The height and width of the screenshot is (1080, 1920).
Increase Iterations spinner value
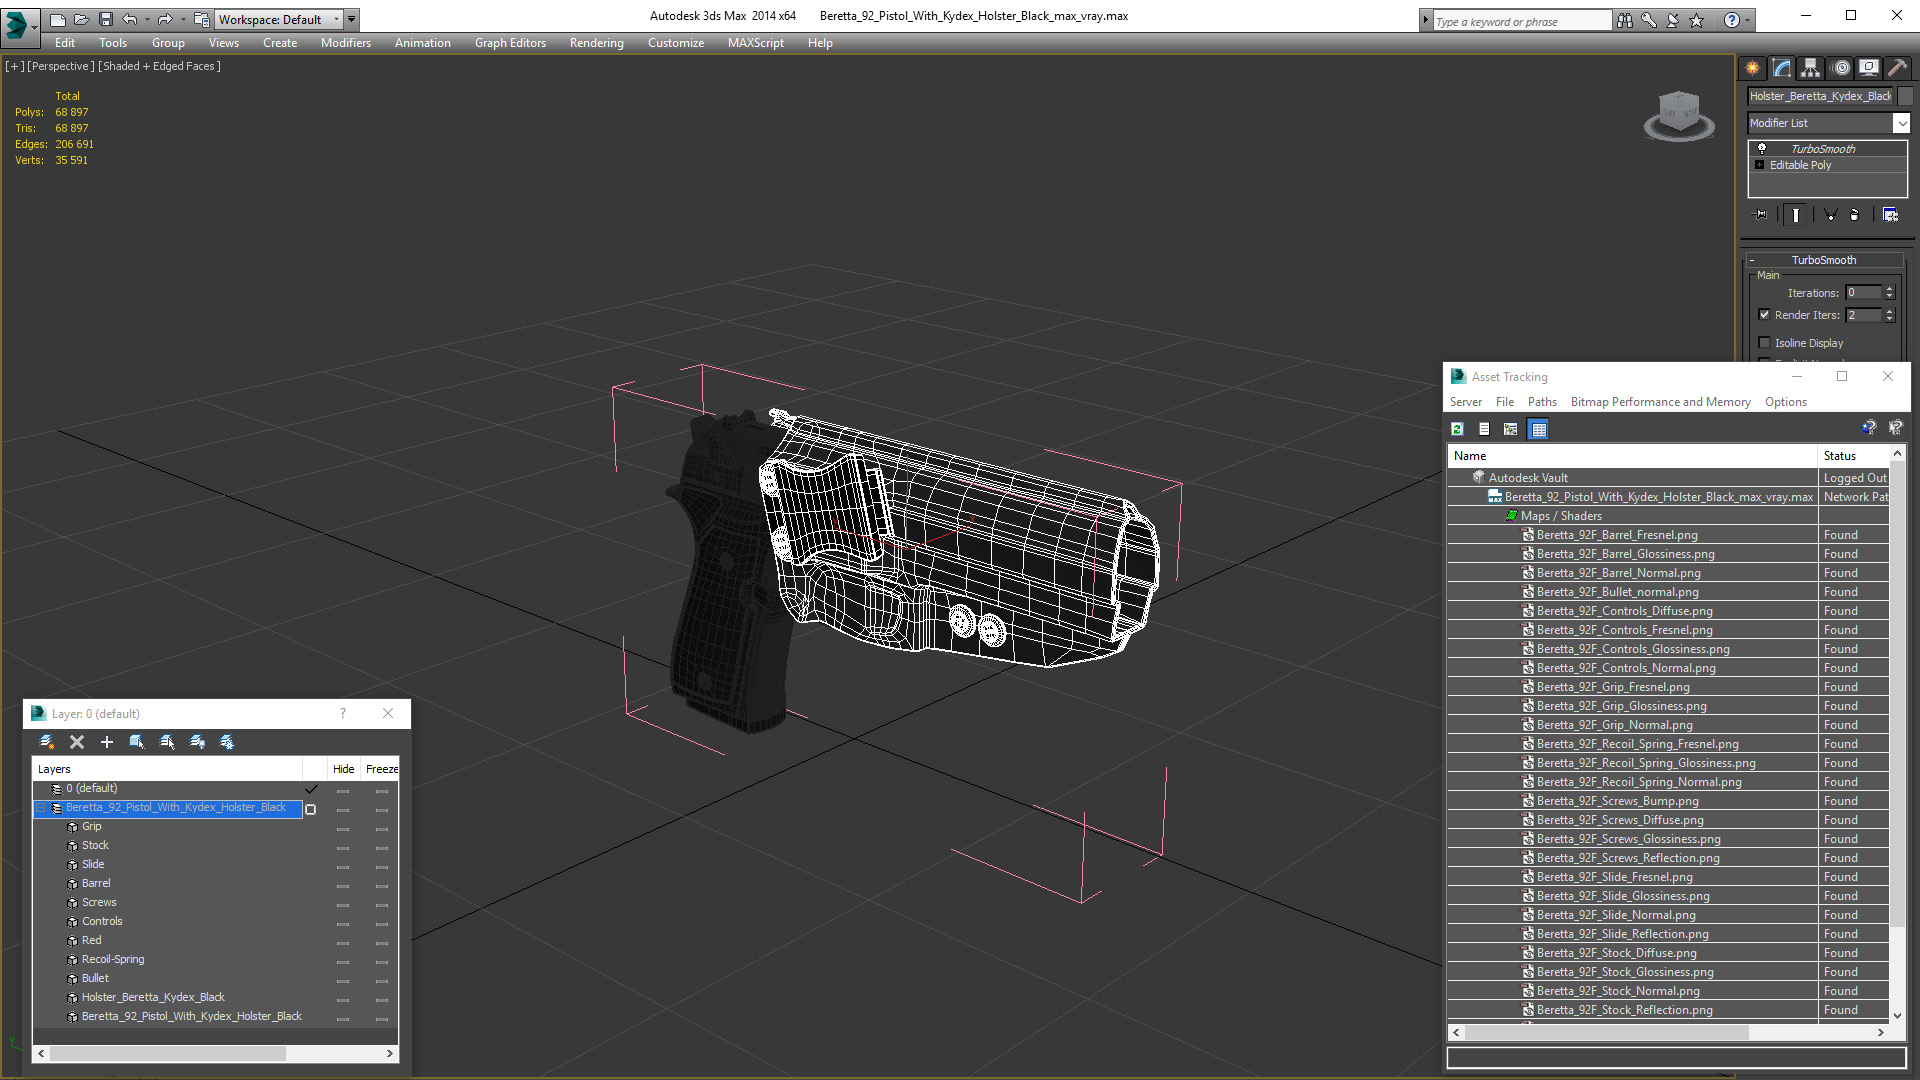(1889, 289)
